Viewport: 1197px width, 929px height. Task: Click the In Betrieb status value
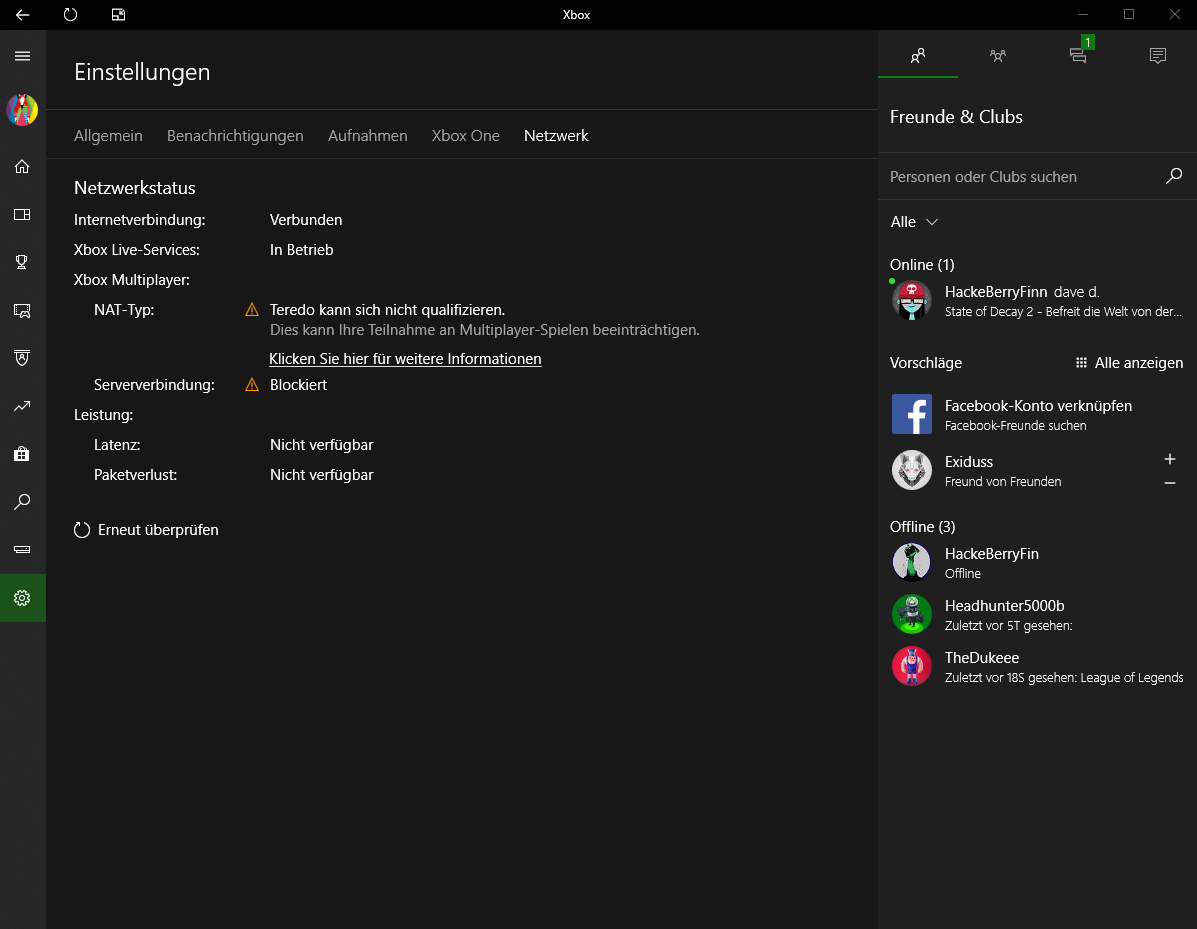(302, 250)
